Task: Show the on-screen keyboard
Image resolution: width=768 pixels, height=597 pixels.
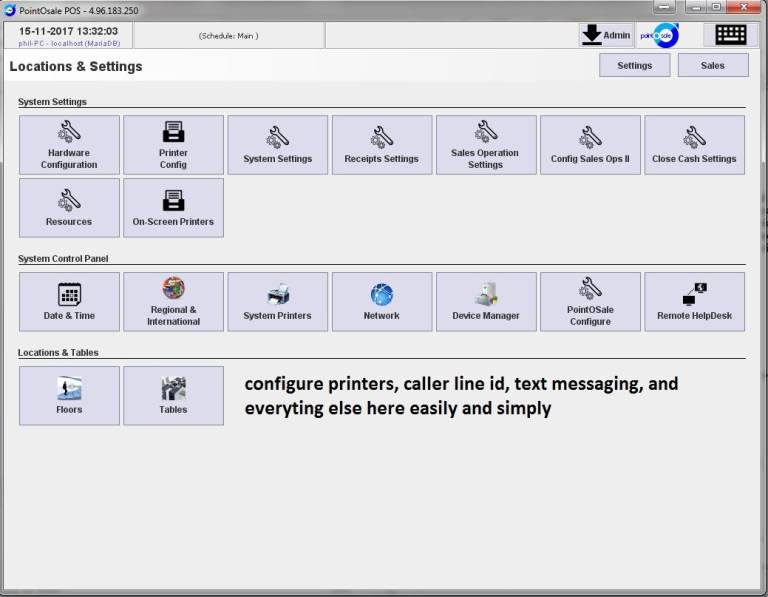Action: (x=730, y=35)
